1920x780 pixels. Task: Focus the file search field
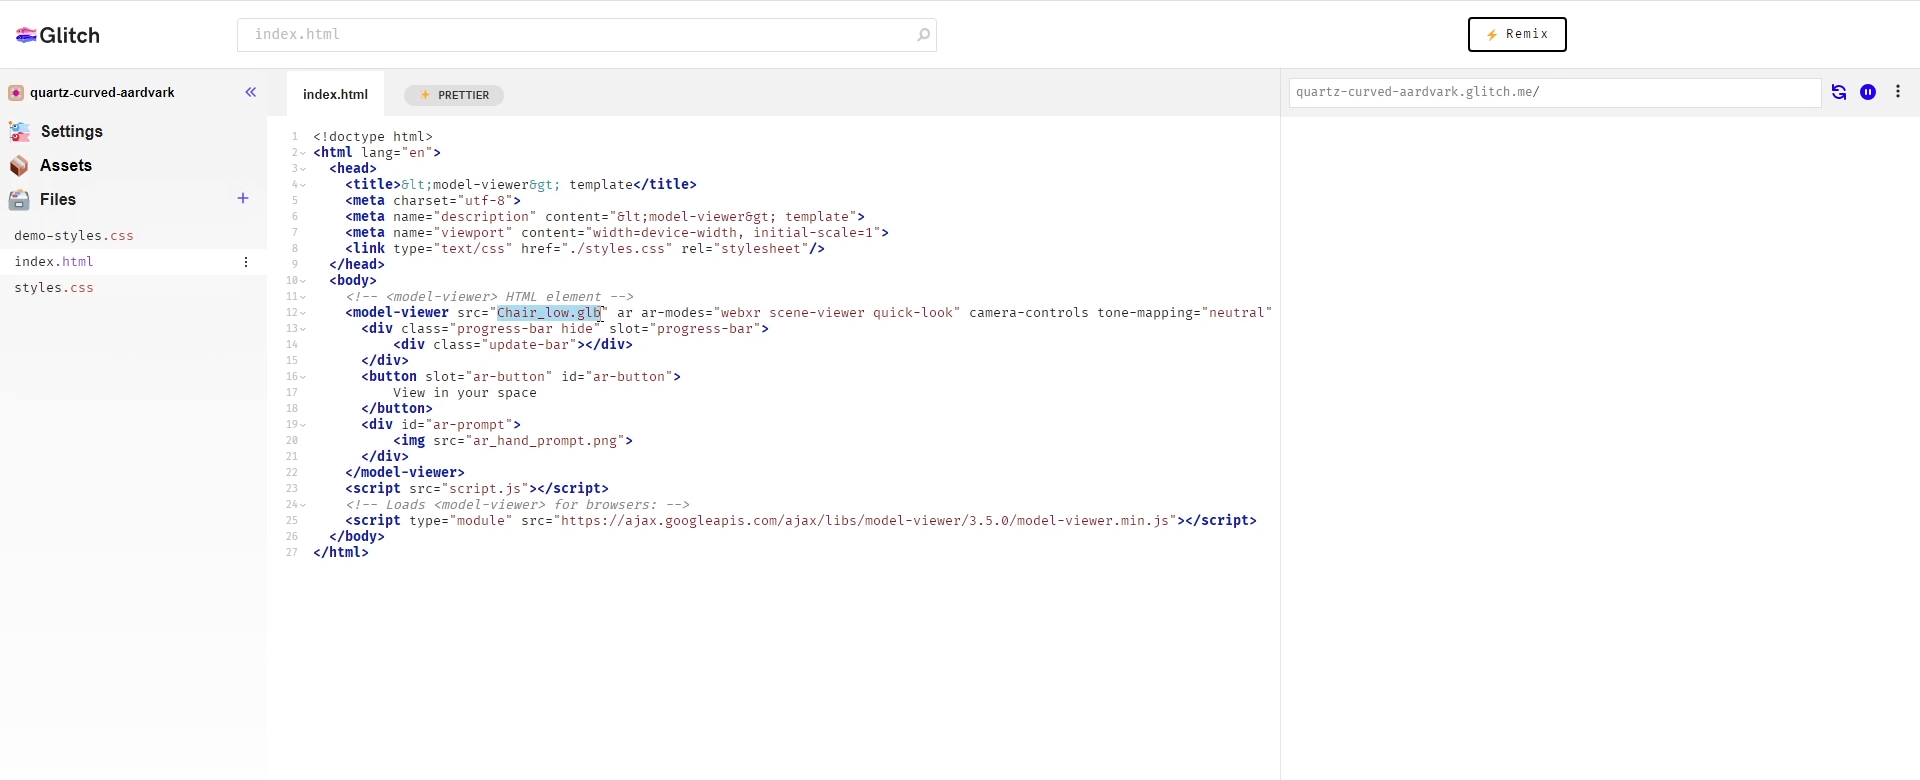tap(586, 35)
